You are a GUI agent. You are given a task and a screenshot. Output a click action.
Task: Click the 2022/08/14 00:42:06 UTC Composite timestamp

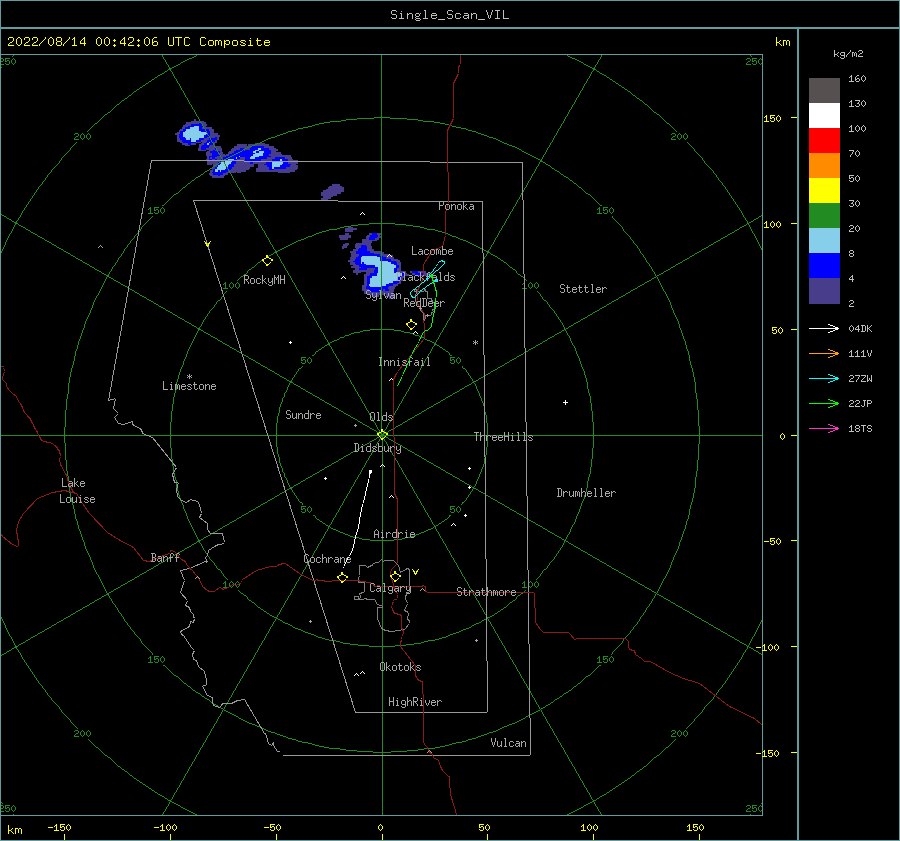click(x=138, y=42)
